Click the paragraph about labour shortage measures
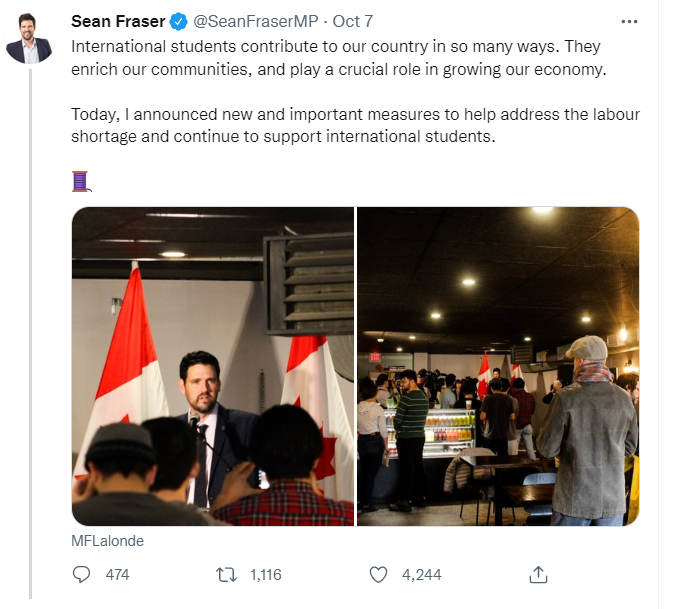Viewport: 678px width, 609px height. point(355,125)
